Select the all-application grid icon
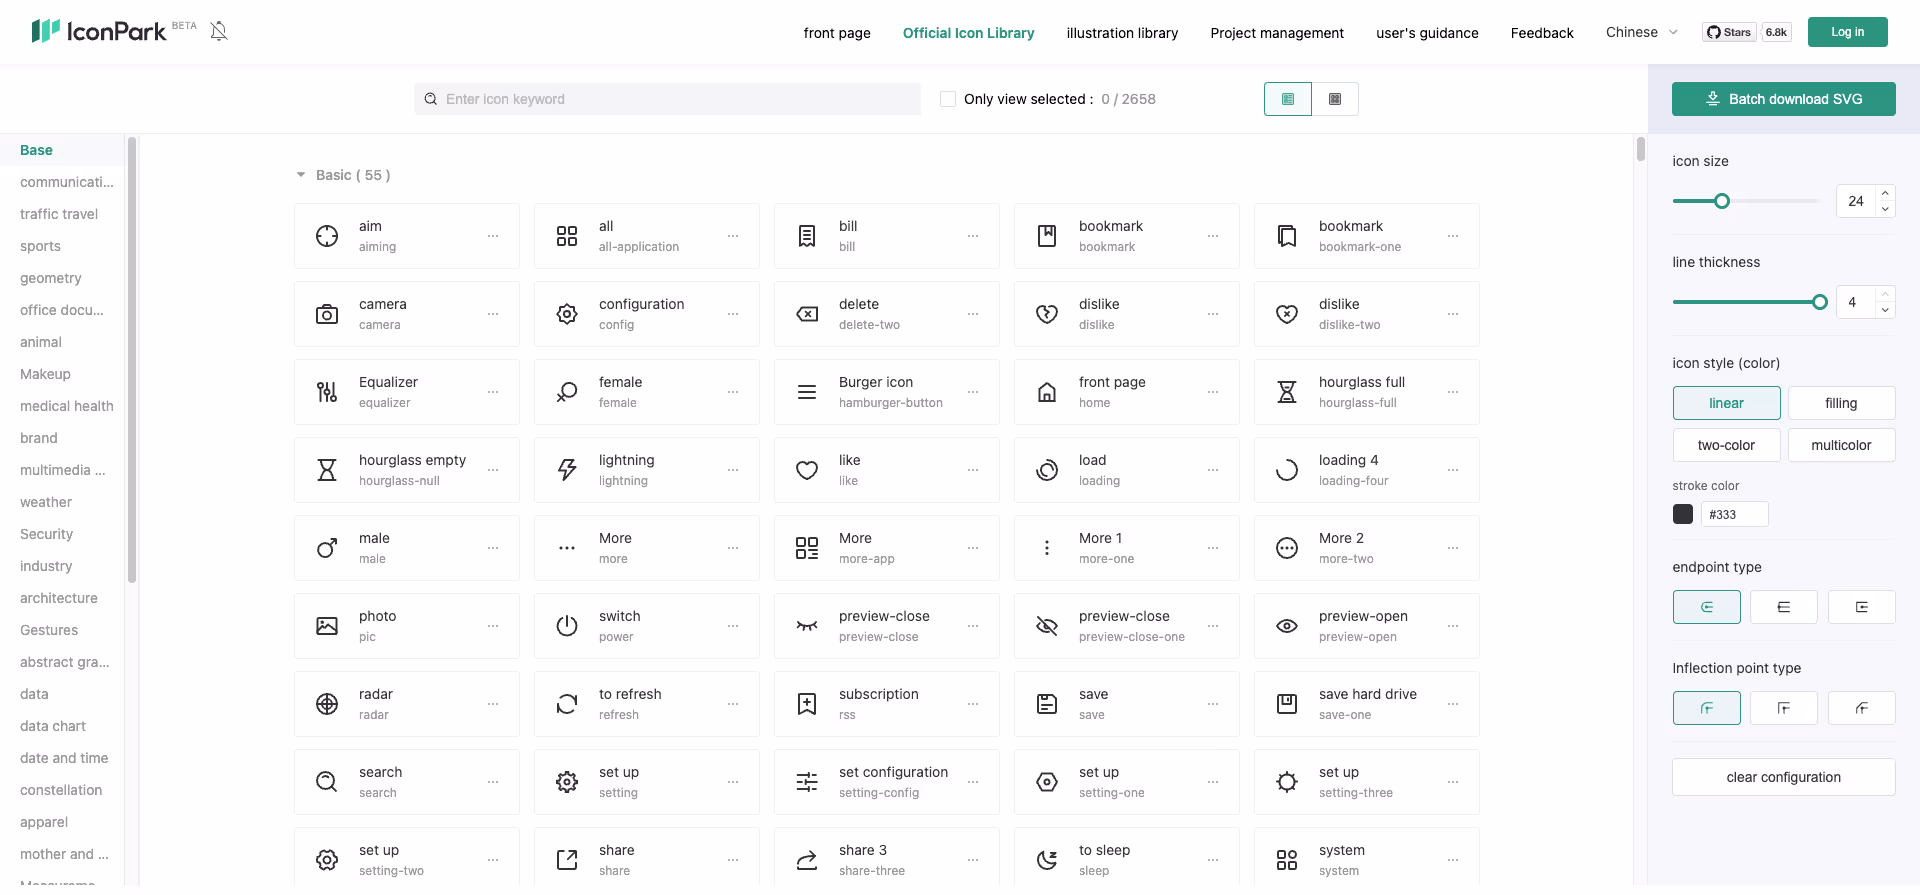 click(x=567, y=236)
